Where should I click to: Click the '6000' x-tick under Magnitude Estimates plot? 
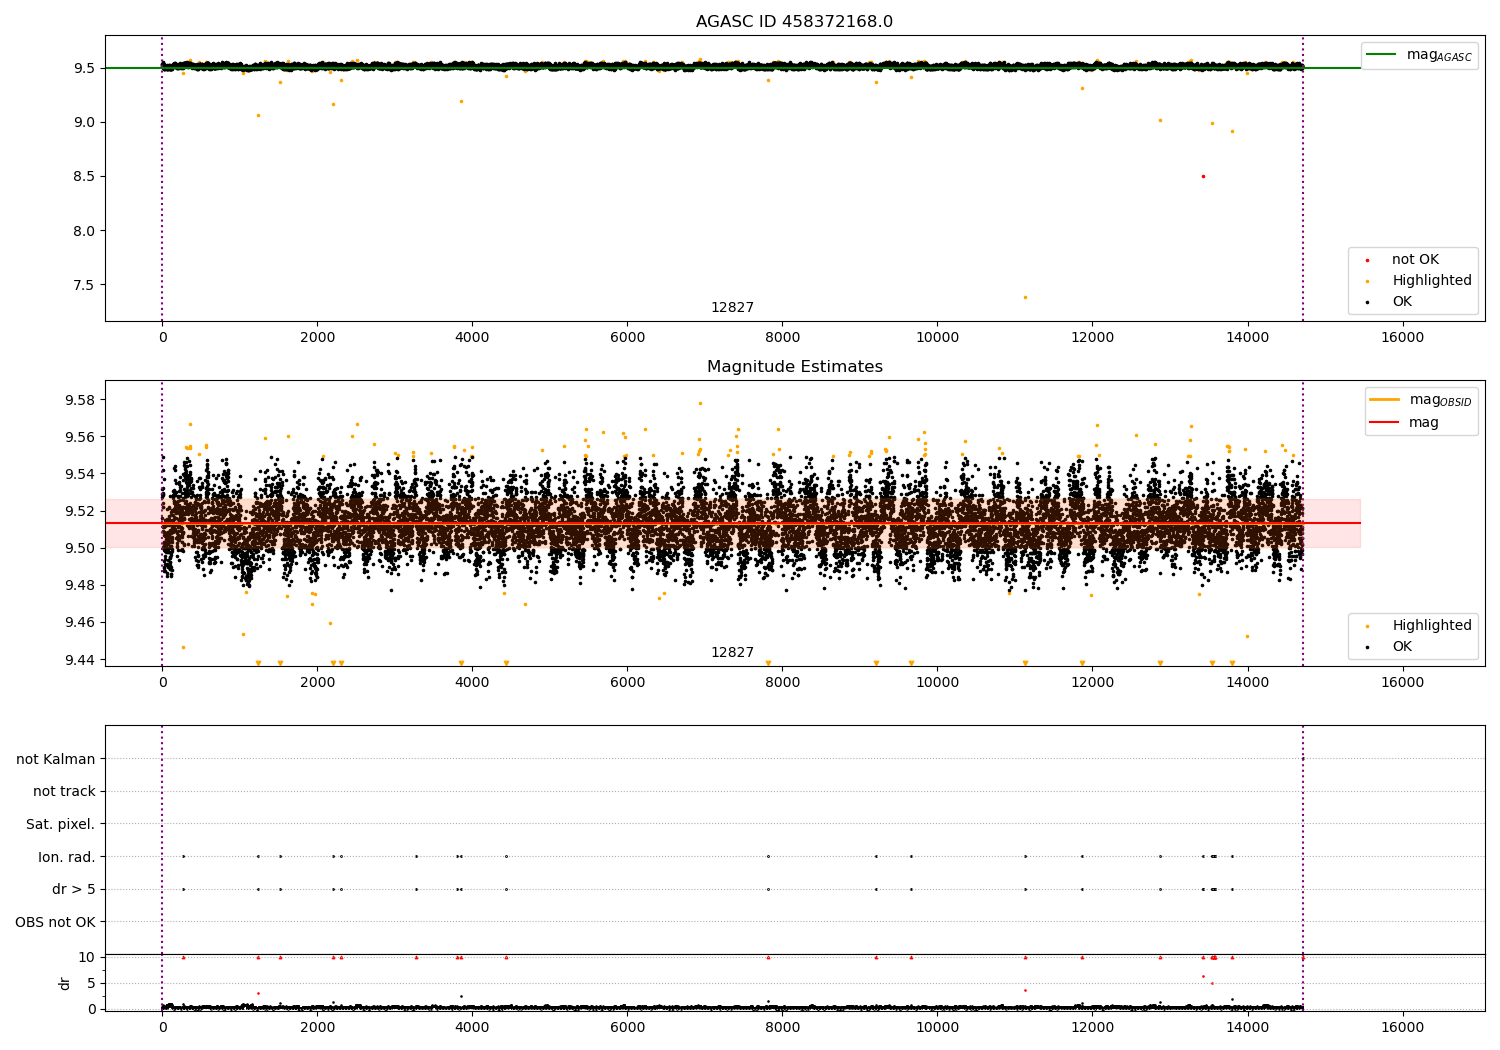point(627,683)
